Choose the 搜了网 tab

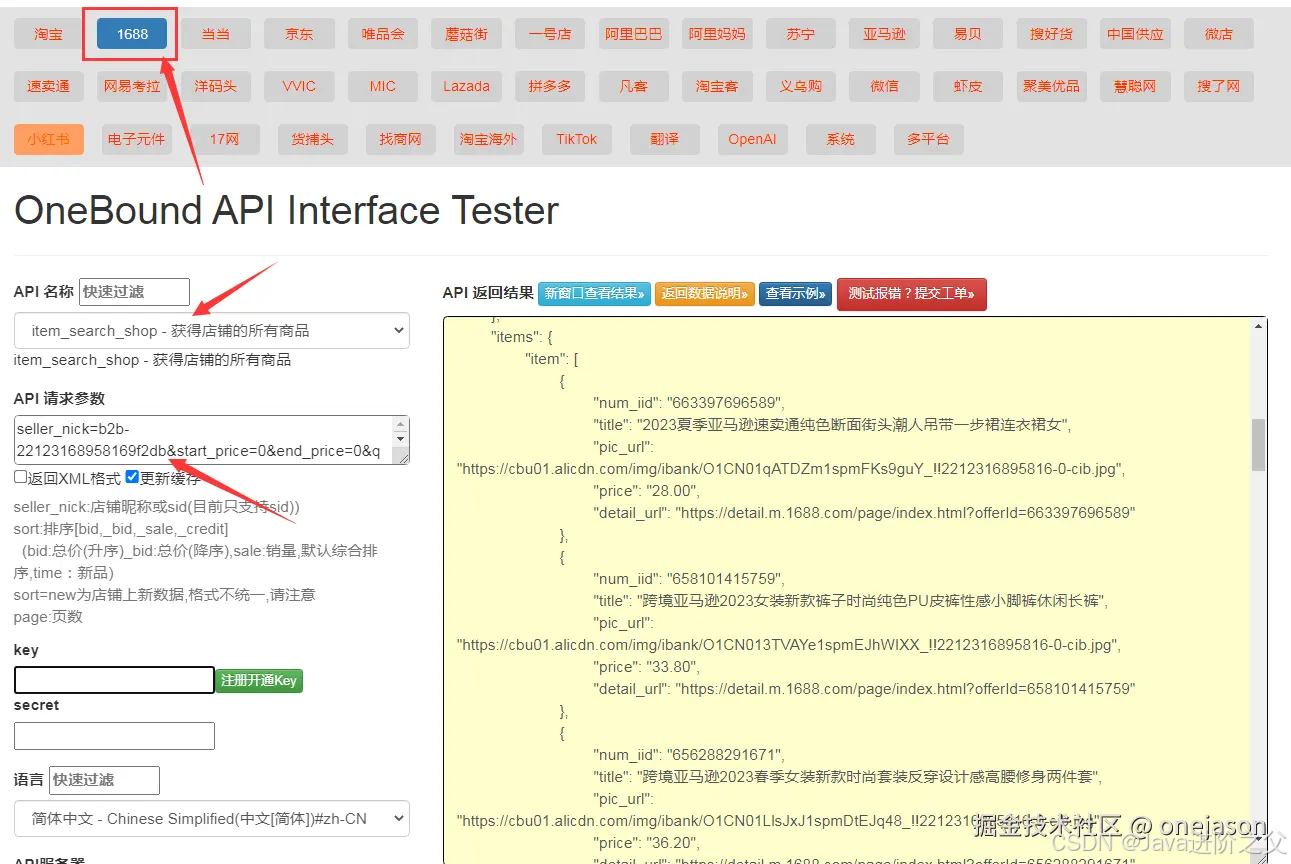click(1218, 86)
